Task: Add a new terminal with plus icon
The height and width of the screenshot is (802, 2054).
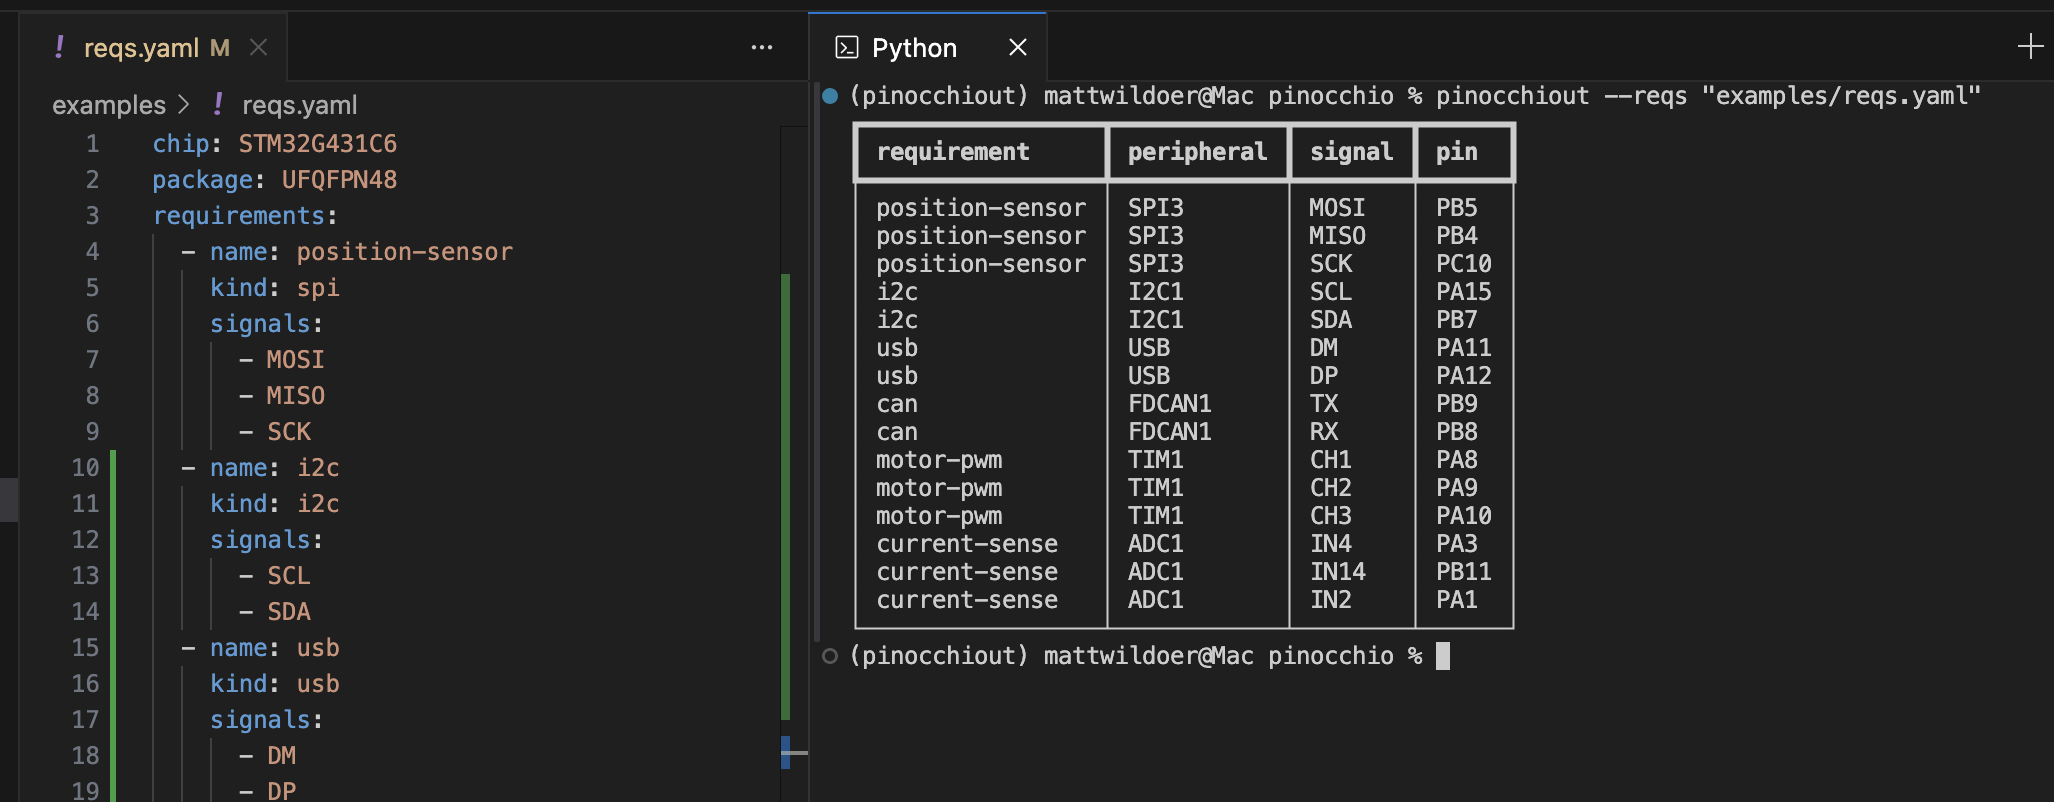Action: point(2030,47)
